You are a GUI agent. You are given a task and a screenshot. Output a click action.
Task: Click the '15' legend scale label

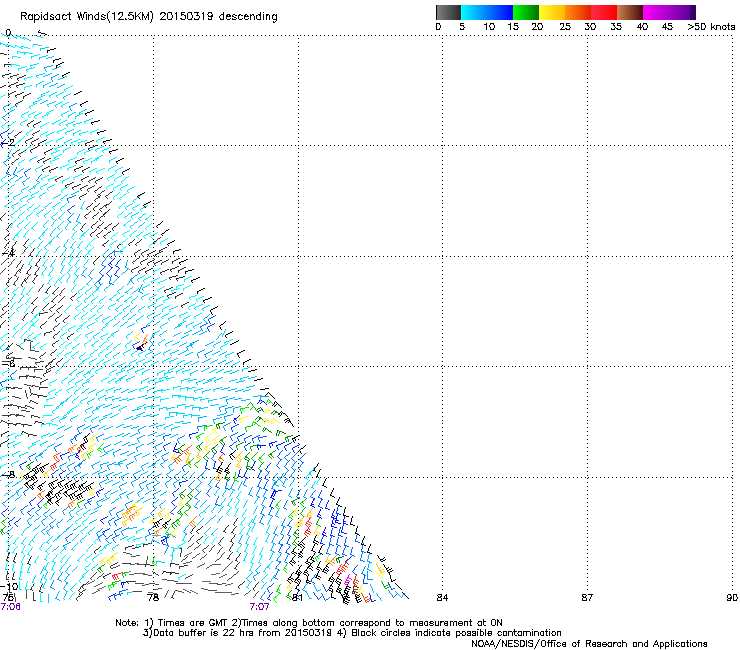pos(513,27)
